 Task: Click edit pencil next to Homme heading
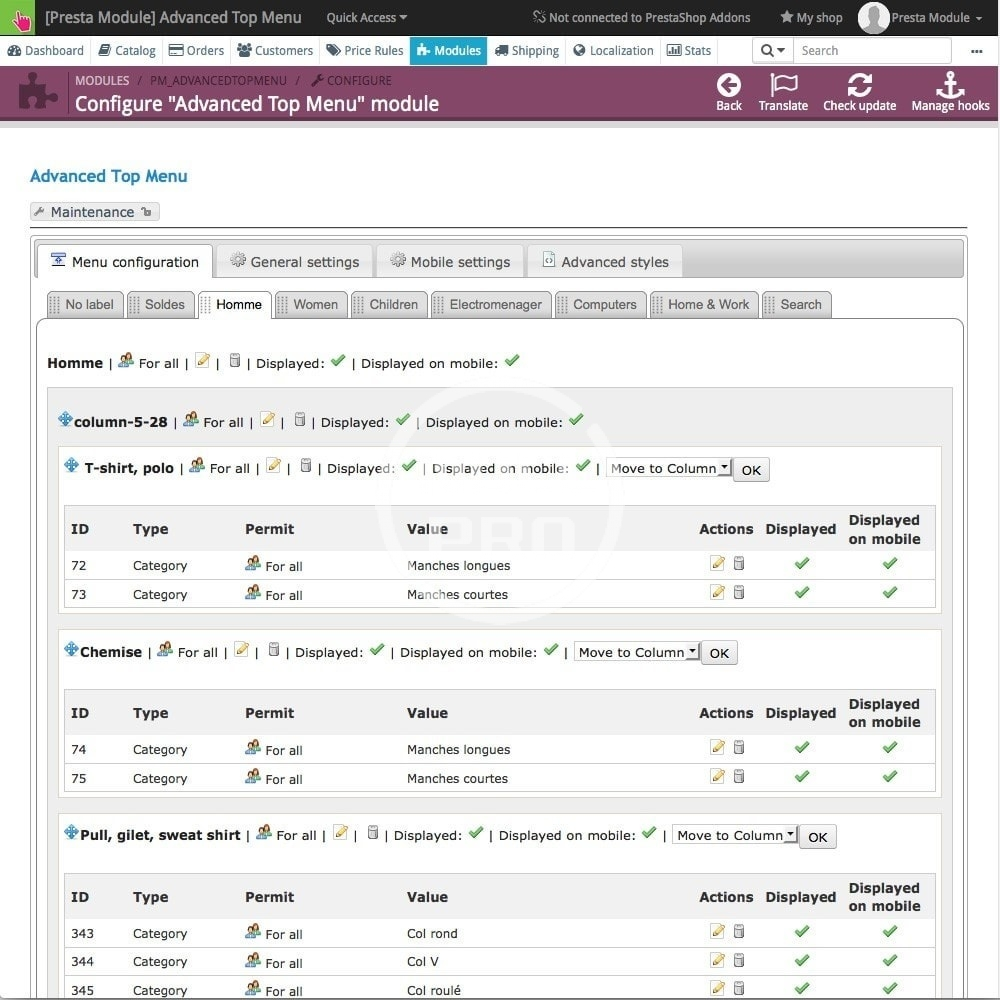202,361
